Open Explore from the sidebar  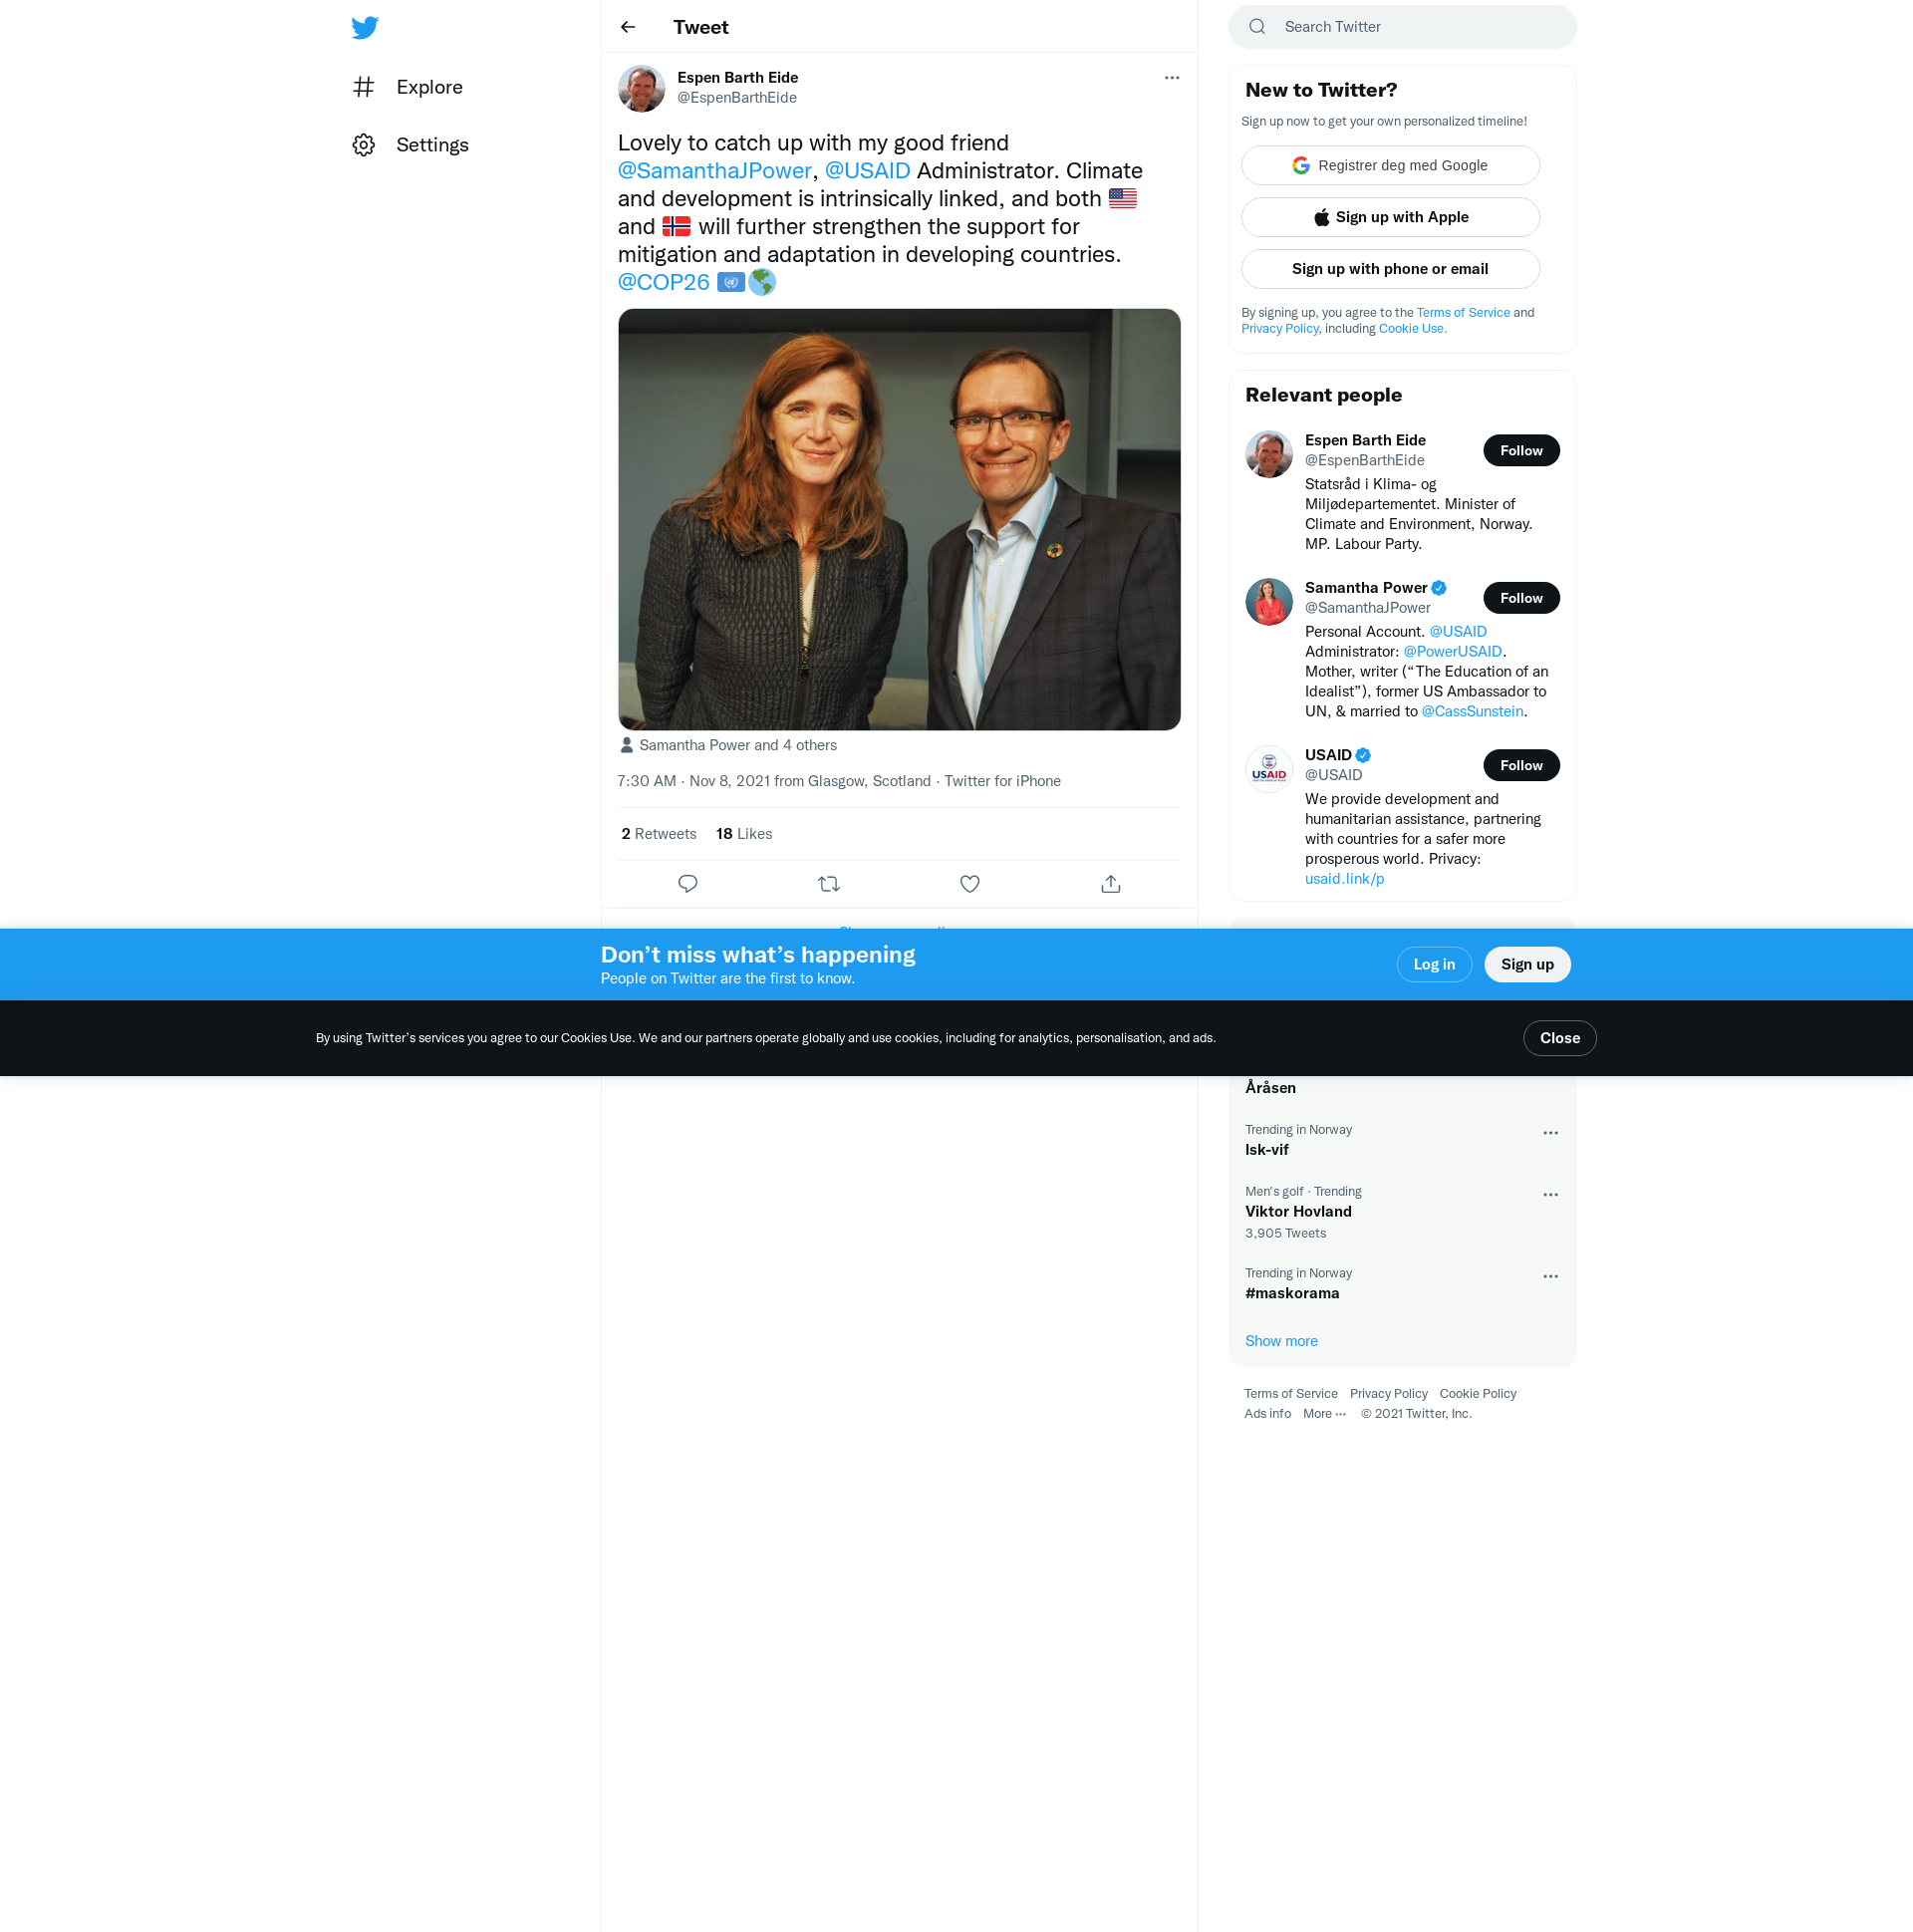[x=407, y=87]
